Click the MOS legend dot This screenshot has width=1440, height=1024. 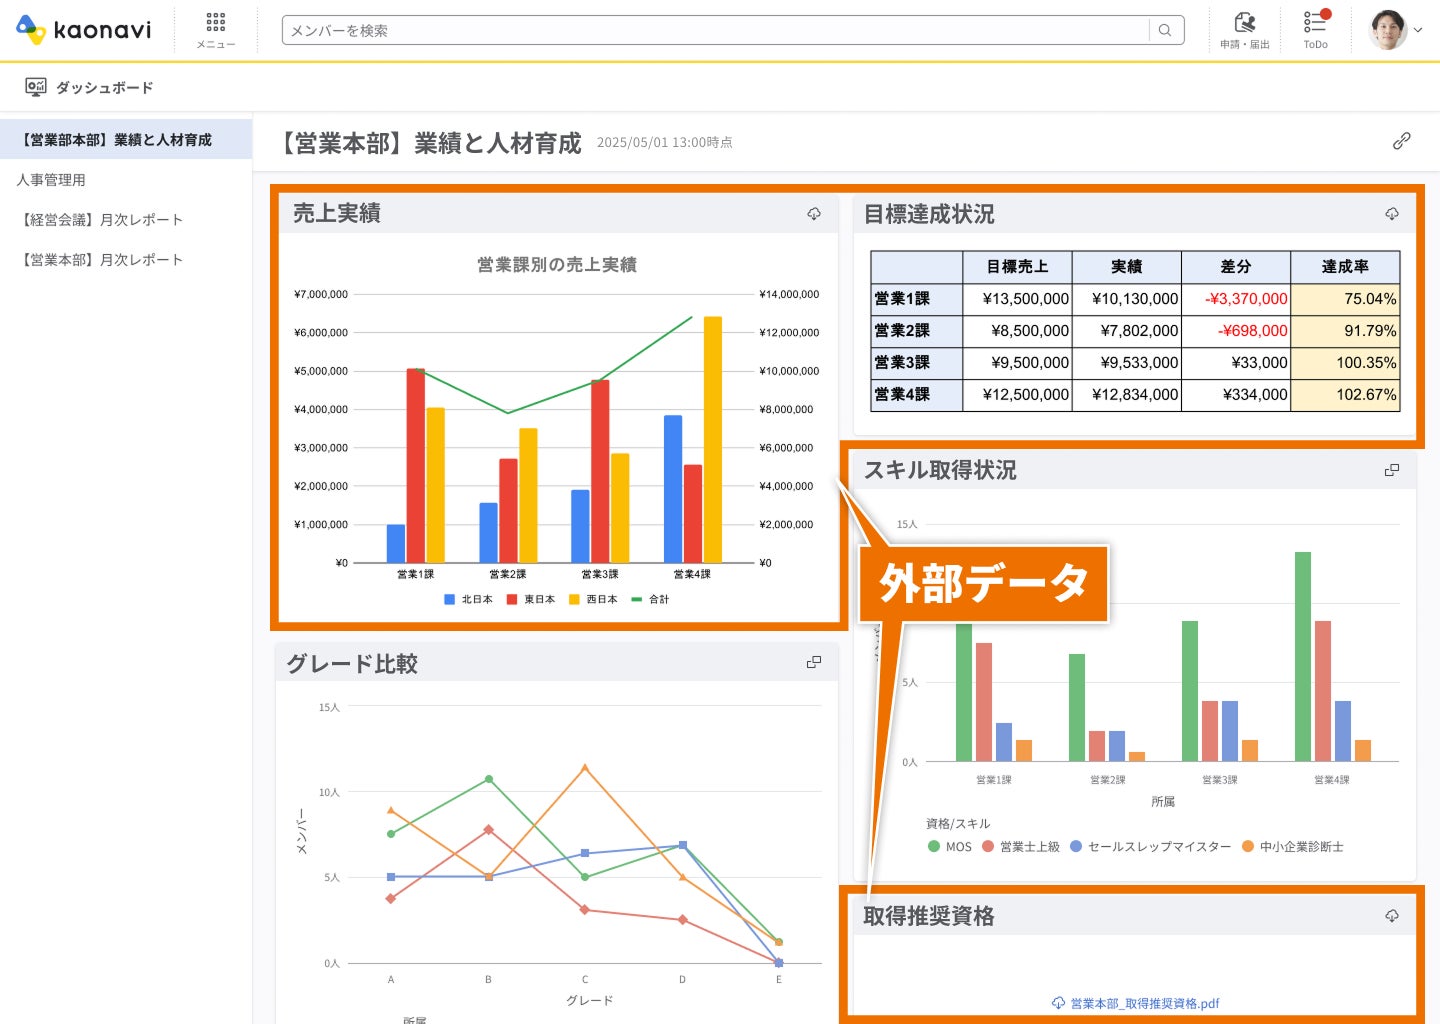click(934, 846)
